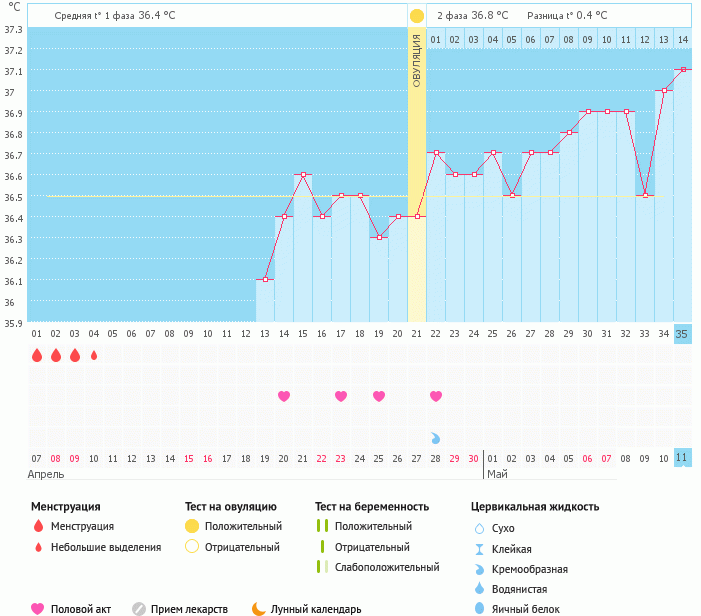Click the heart marker on cycle day 14
701x616 pixels.
tap(284, 396)
